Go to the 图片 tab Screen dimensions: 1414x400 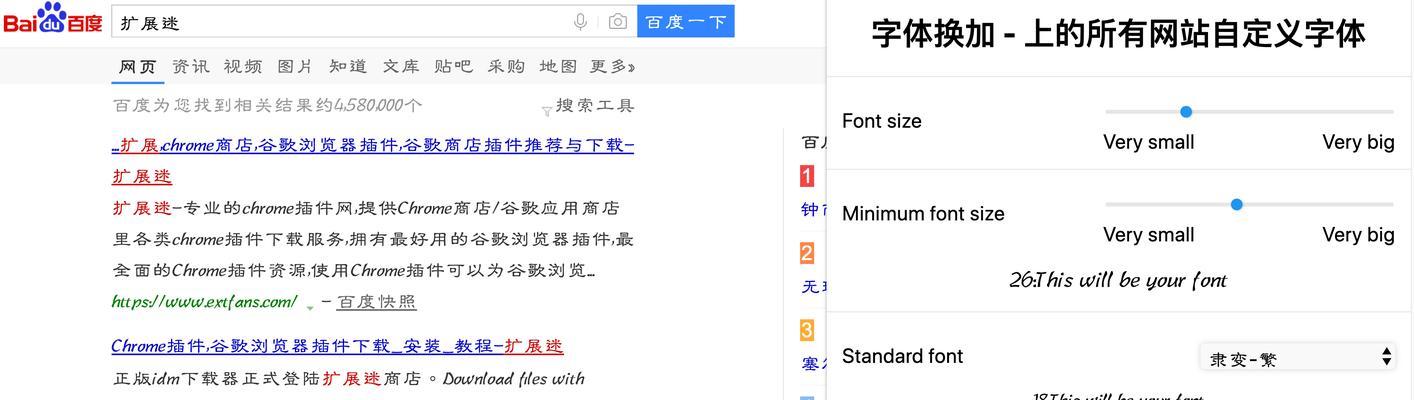pos(295,66)
